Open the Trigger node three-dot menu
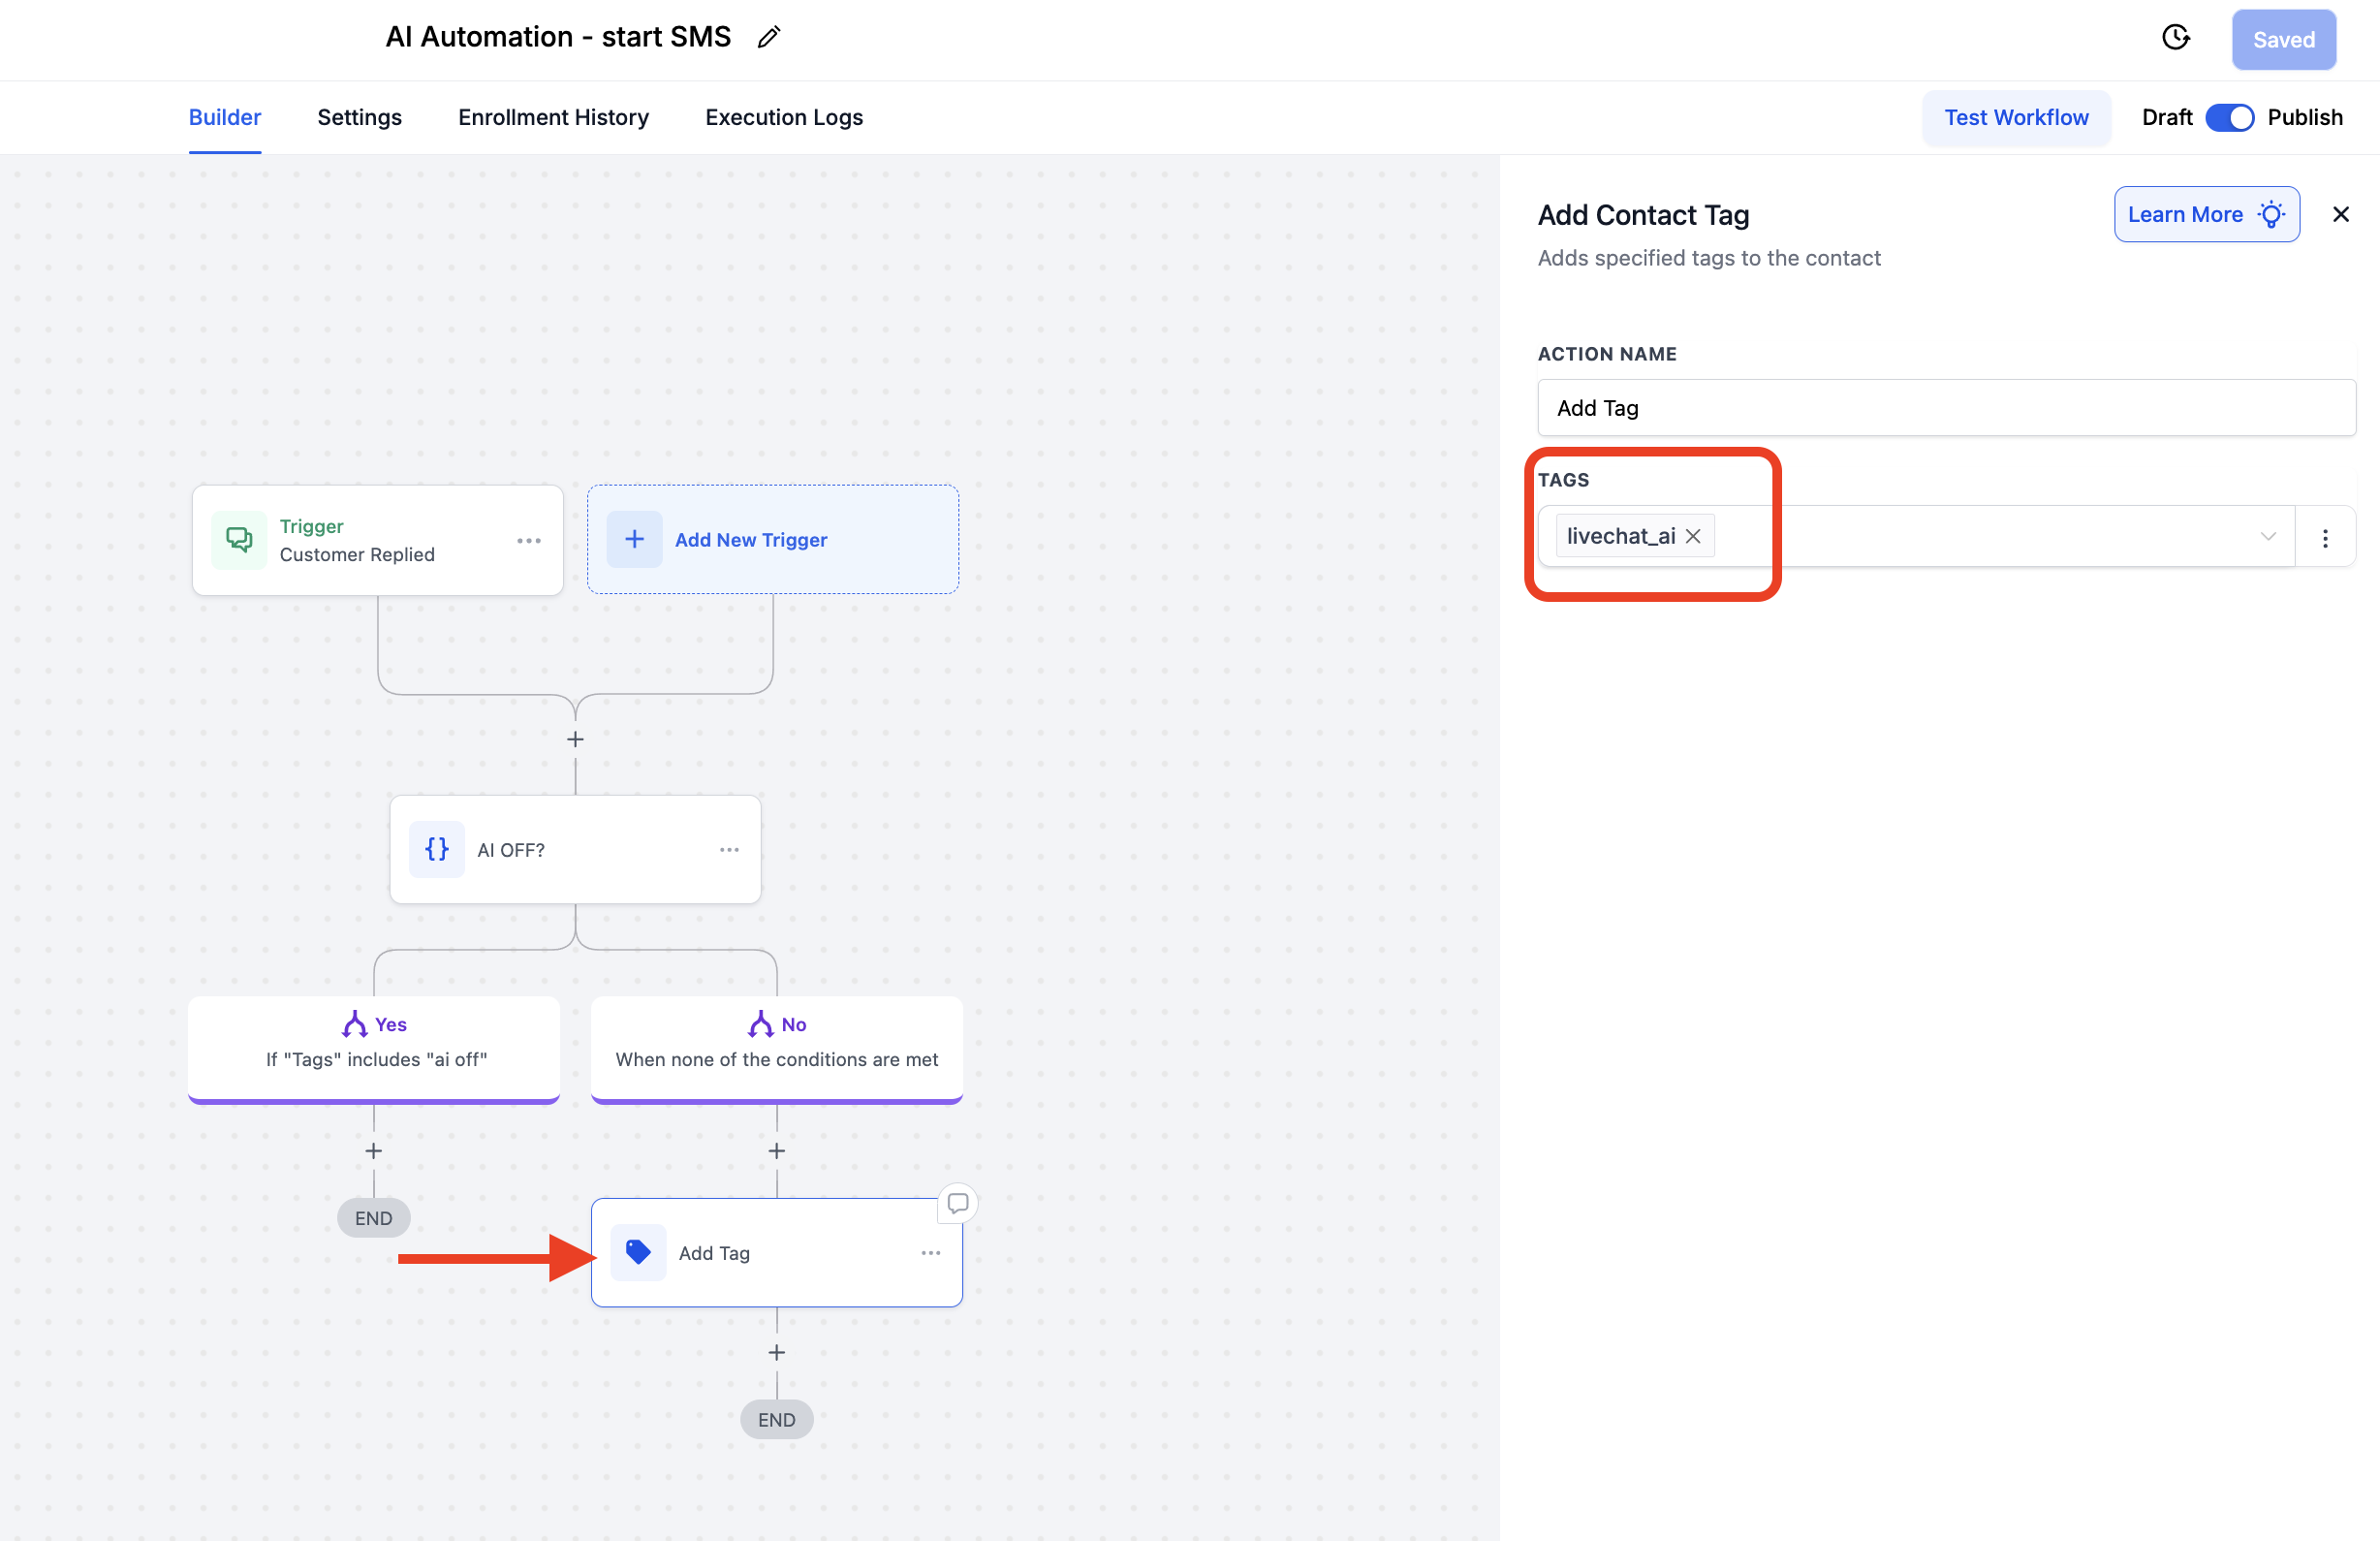2380x1541 pixels. point(529,540)
